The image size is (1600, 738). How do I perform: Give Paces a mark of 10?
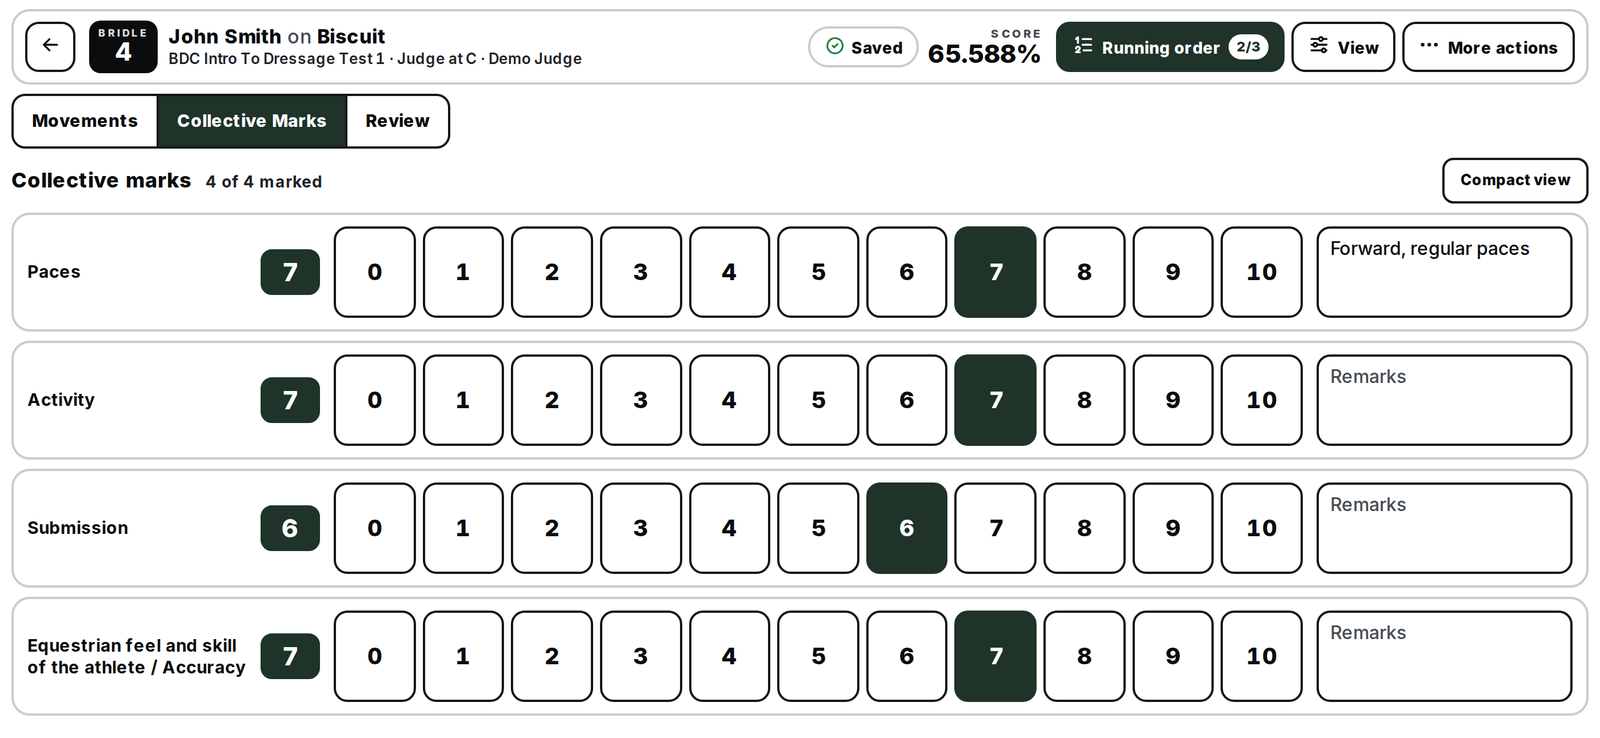(x=1261, y=272)
